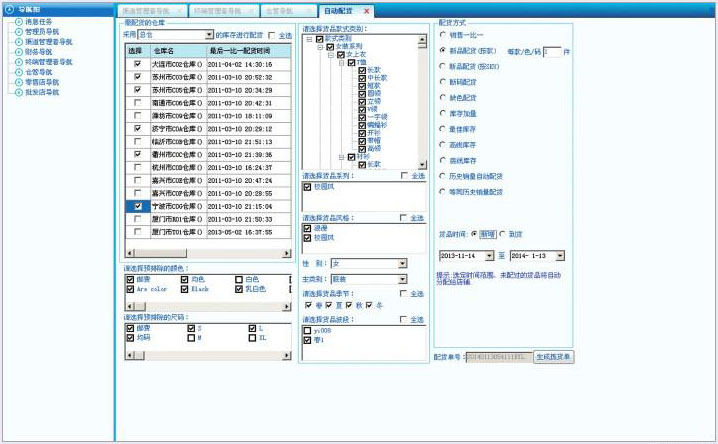The width and height of the screenshot is (718, 444).
Task: Uncheck 中长款 in the style tree
Action: (362, 78)
